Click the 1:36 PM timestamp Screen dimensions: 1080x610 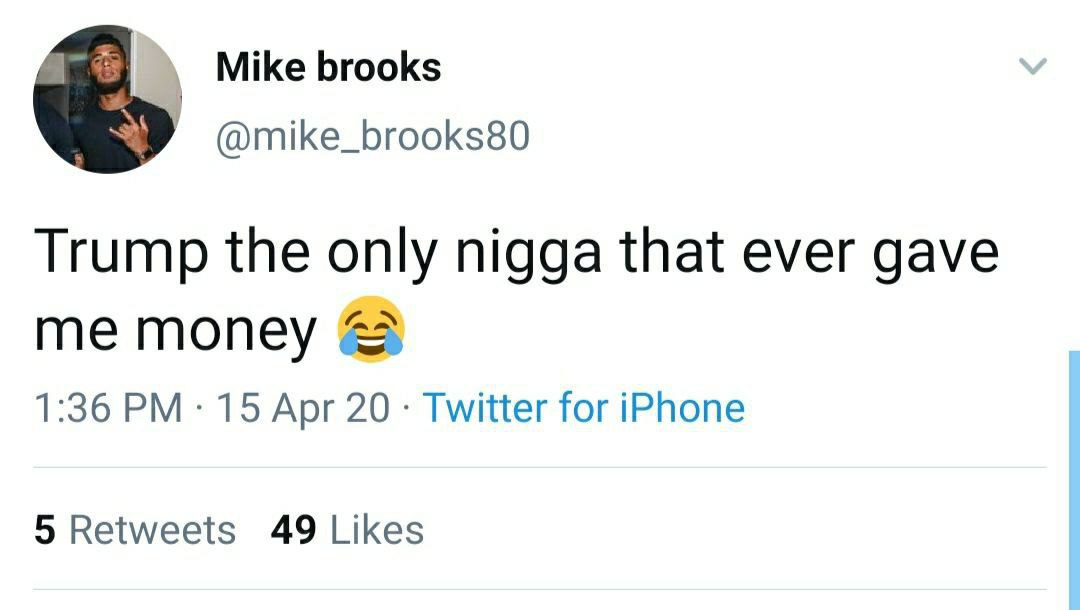pos(108,407)
